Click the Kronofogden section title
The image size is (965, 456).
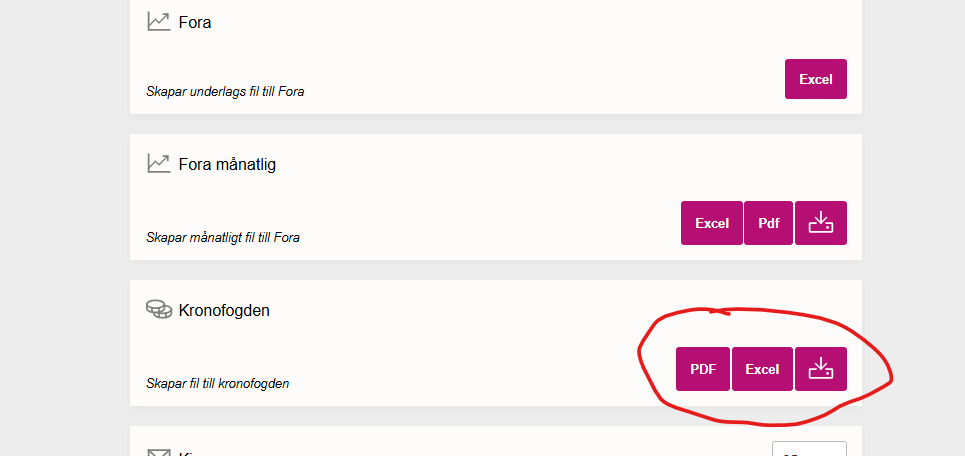pos(224,311)
